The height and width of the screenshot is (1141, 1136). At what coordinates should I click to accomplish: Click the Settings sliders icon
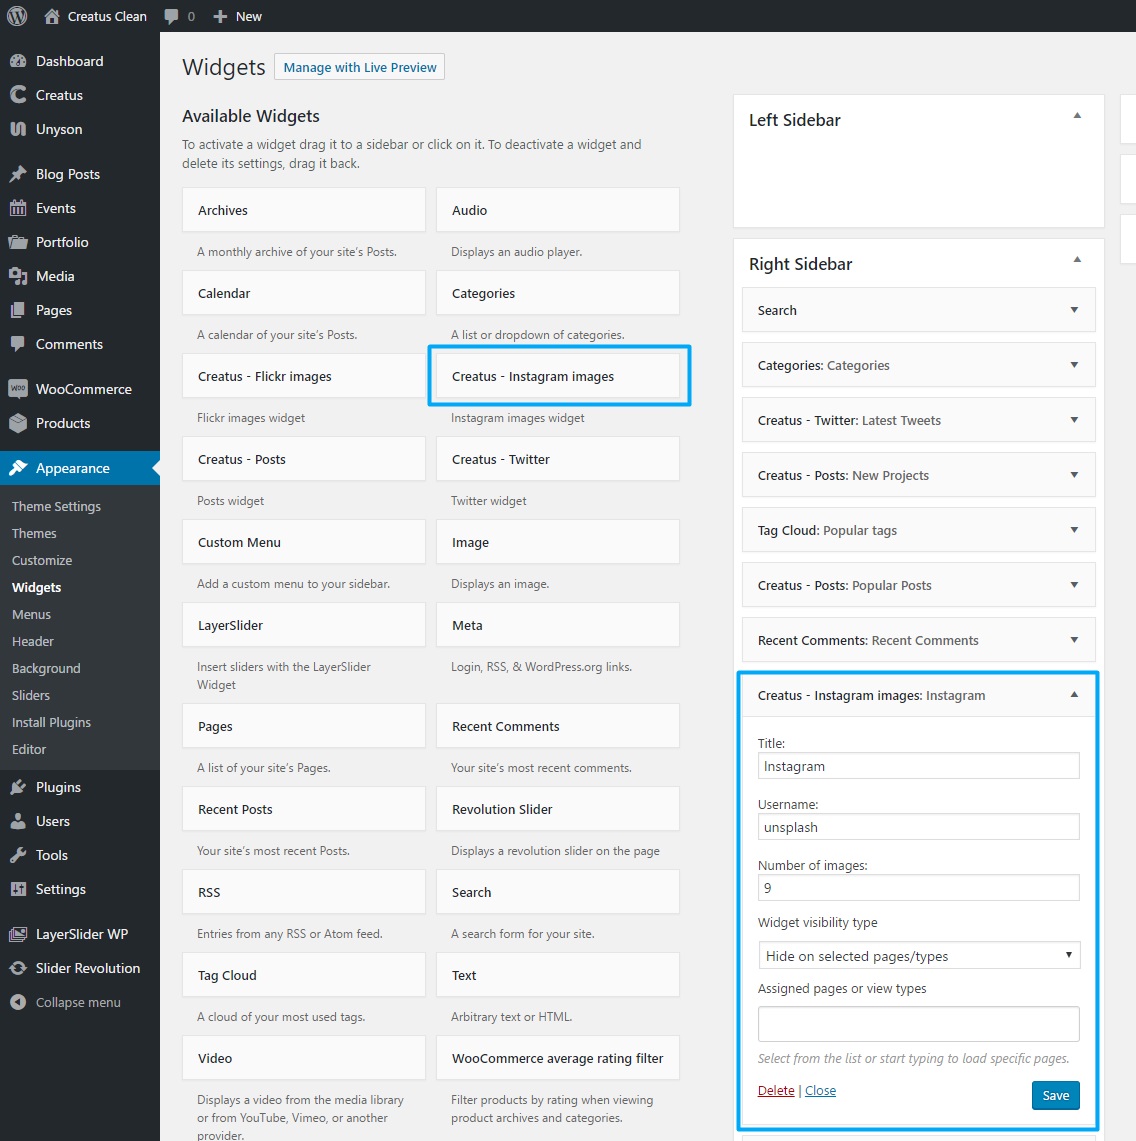point(18,889)
